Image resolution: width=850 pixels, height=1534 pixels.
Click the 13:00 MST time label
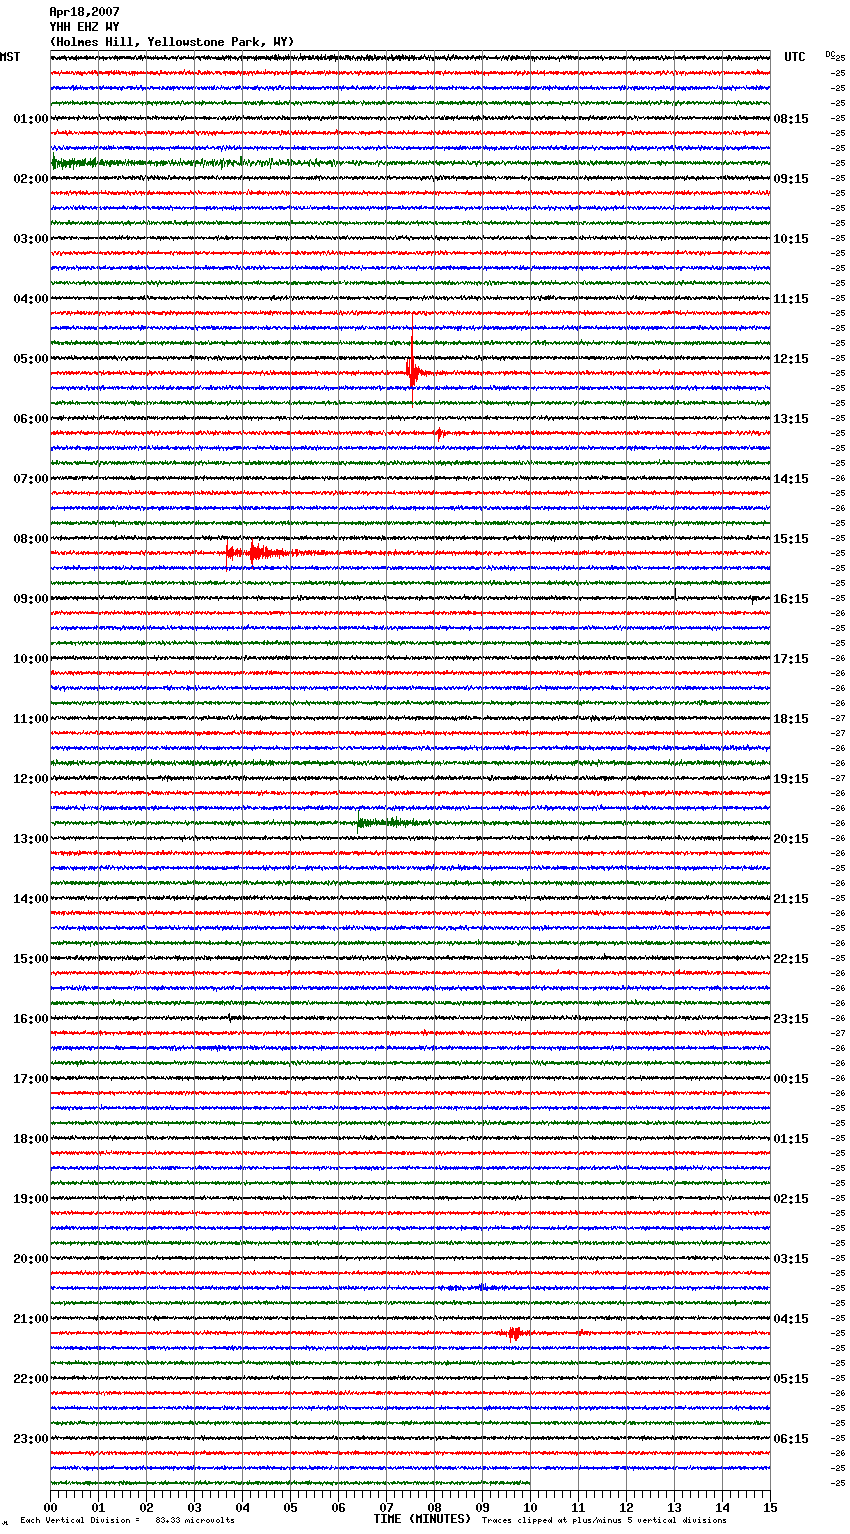point(31,839)
